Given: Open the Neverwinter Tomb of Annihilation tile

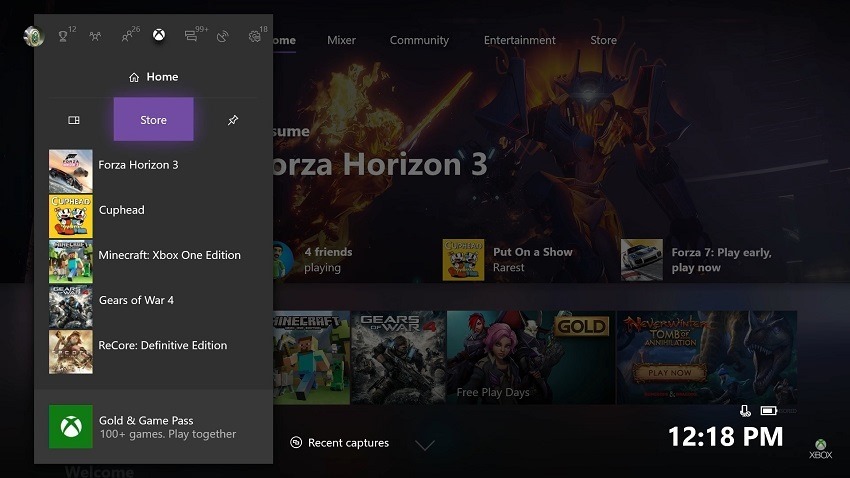Looking at the screenshot, I should click(706, 357).
